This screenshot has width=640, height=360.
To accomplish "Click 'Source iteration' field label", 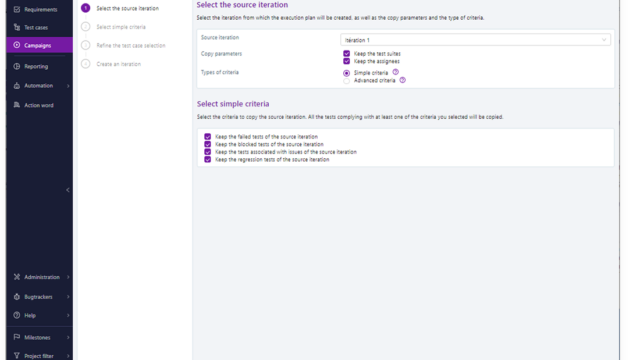I will [x=220, y=37].
